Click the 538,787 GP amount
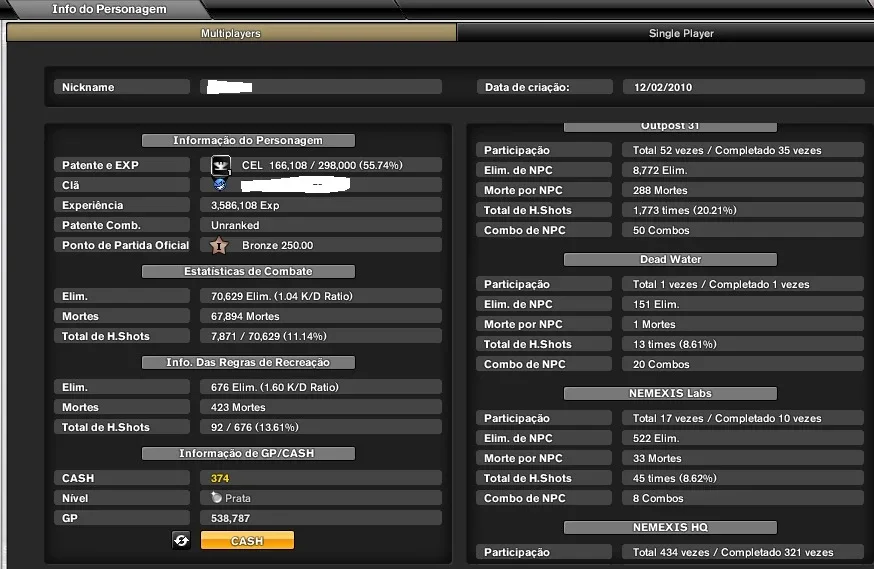This screenshot has height=569, width=874. coord(230,518)
